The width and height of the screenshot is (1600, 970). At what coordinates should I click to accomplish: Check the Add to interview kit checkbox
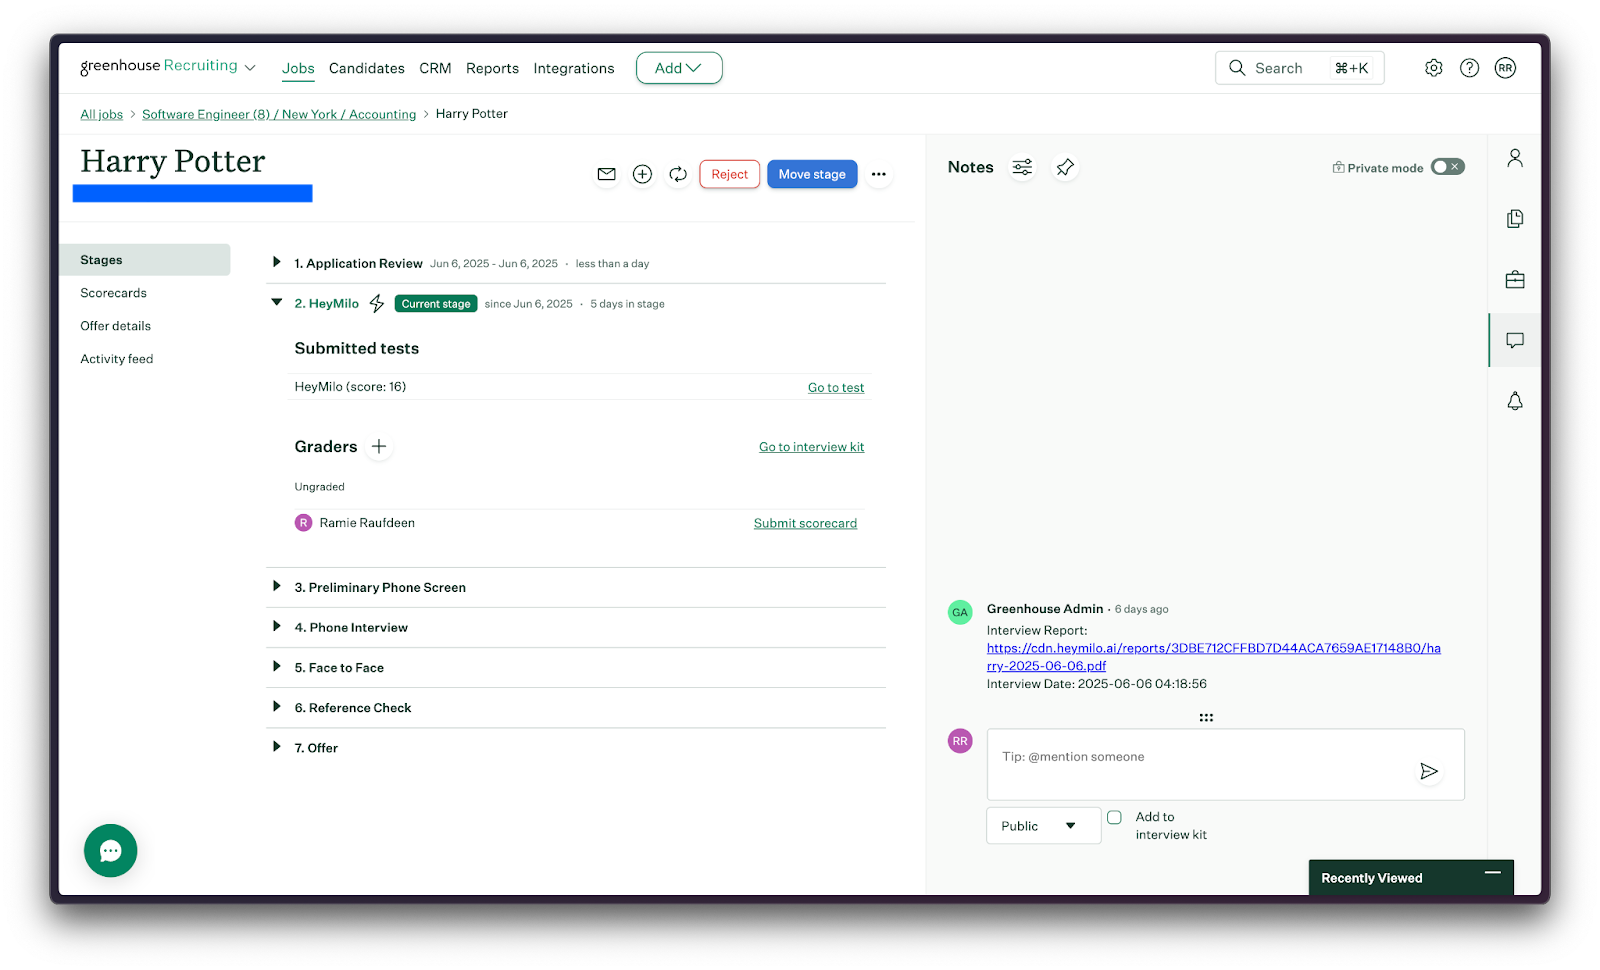(x=1114, y=817)
